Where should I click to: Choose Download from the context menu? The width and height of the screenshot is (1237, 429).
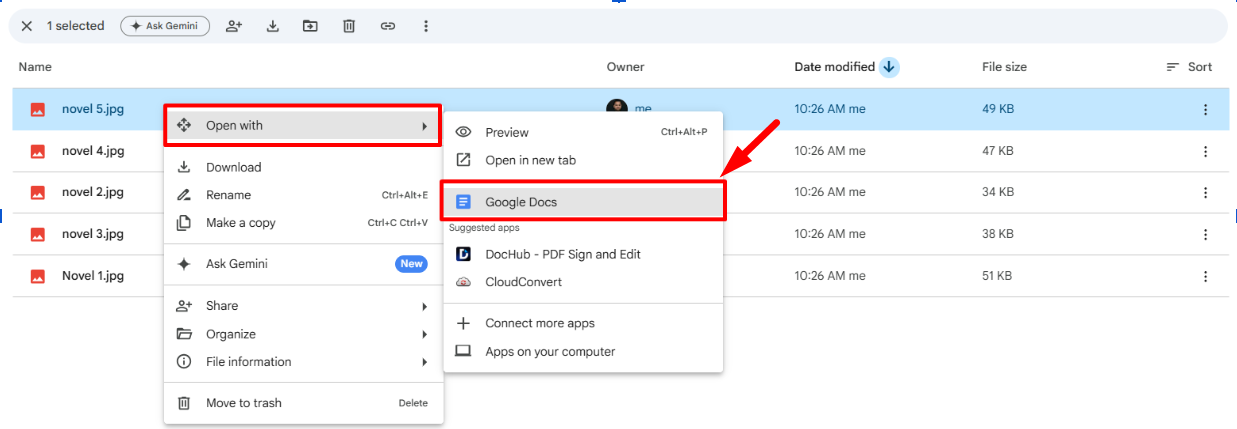tap(303, 167)
